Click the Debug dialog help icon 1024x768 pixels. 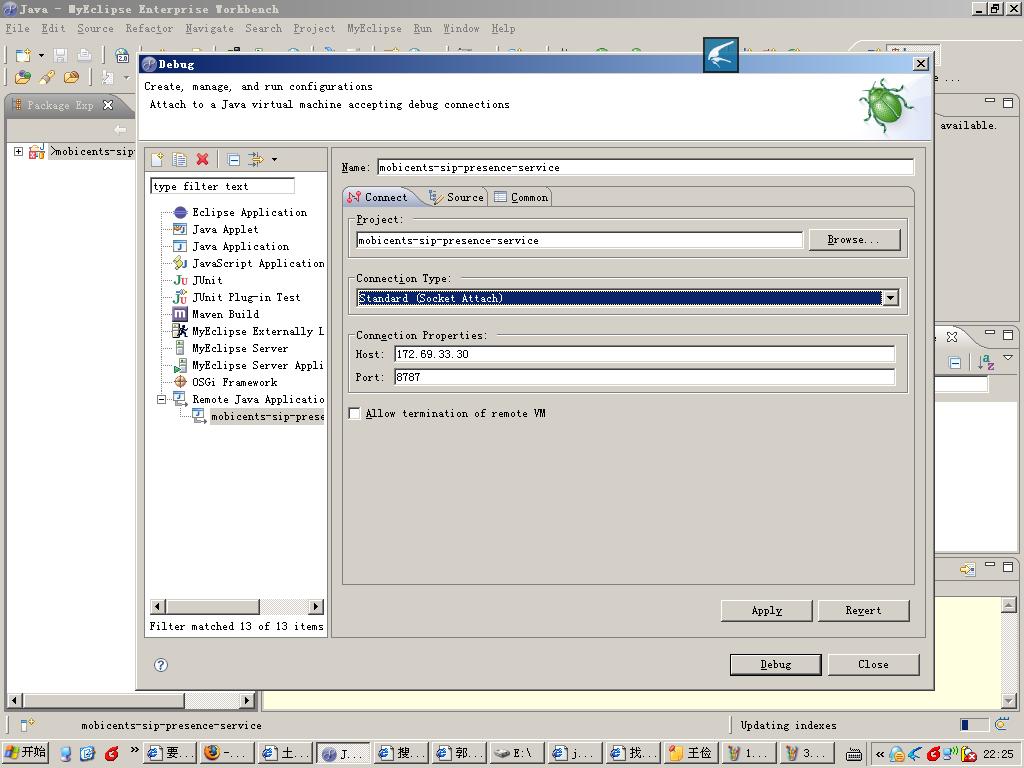[161, 665]
